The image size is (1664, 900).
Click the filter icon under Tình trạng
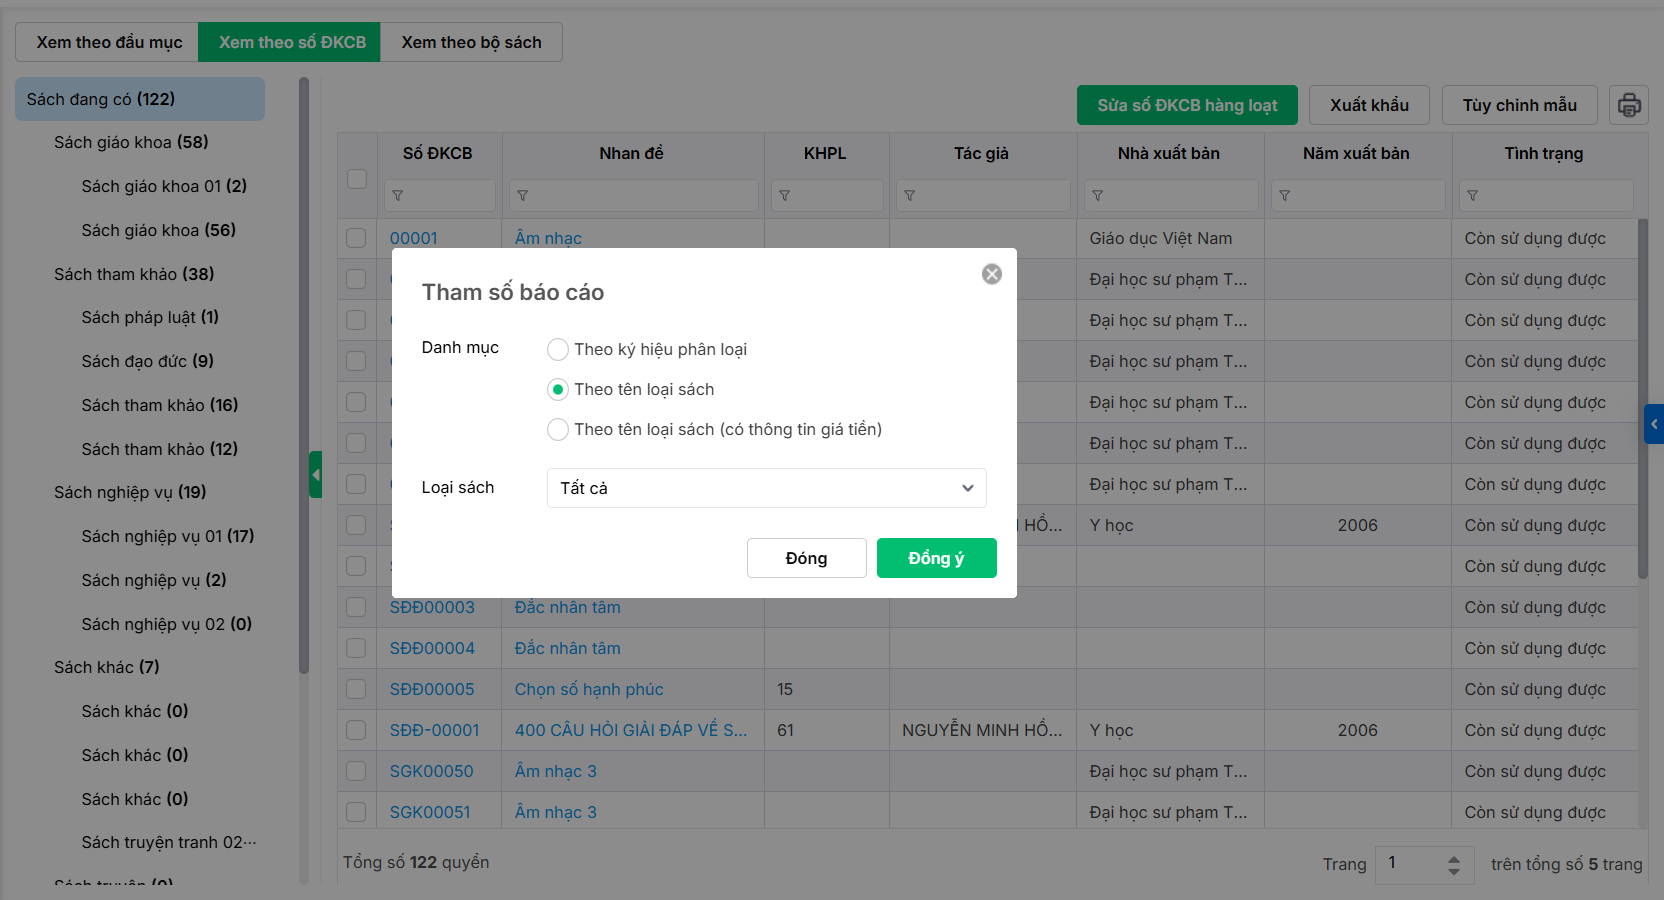1473,196
